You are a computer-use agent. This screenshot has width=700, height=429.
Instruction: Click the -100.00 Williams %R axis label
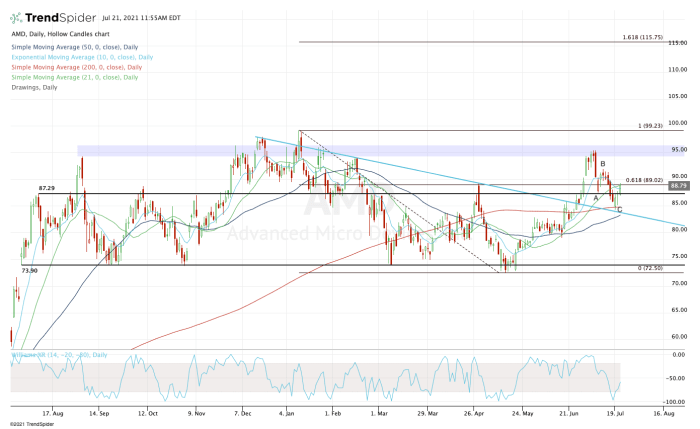pos(674,402)
